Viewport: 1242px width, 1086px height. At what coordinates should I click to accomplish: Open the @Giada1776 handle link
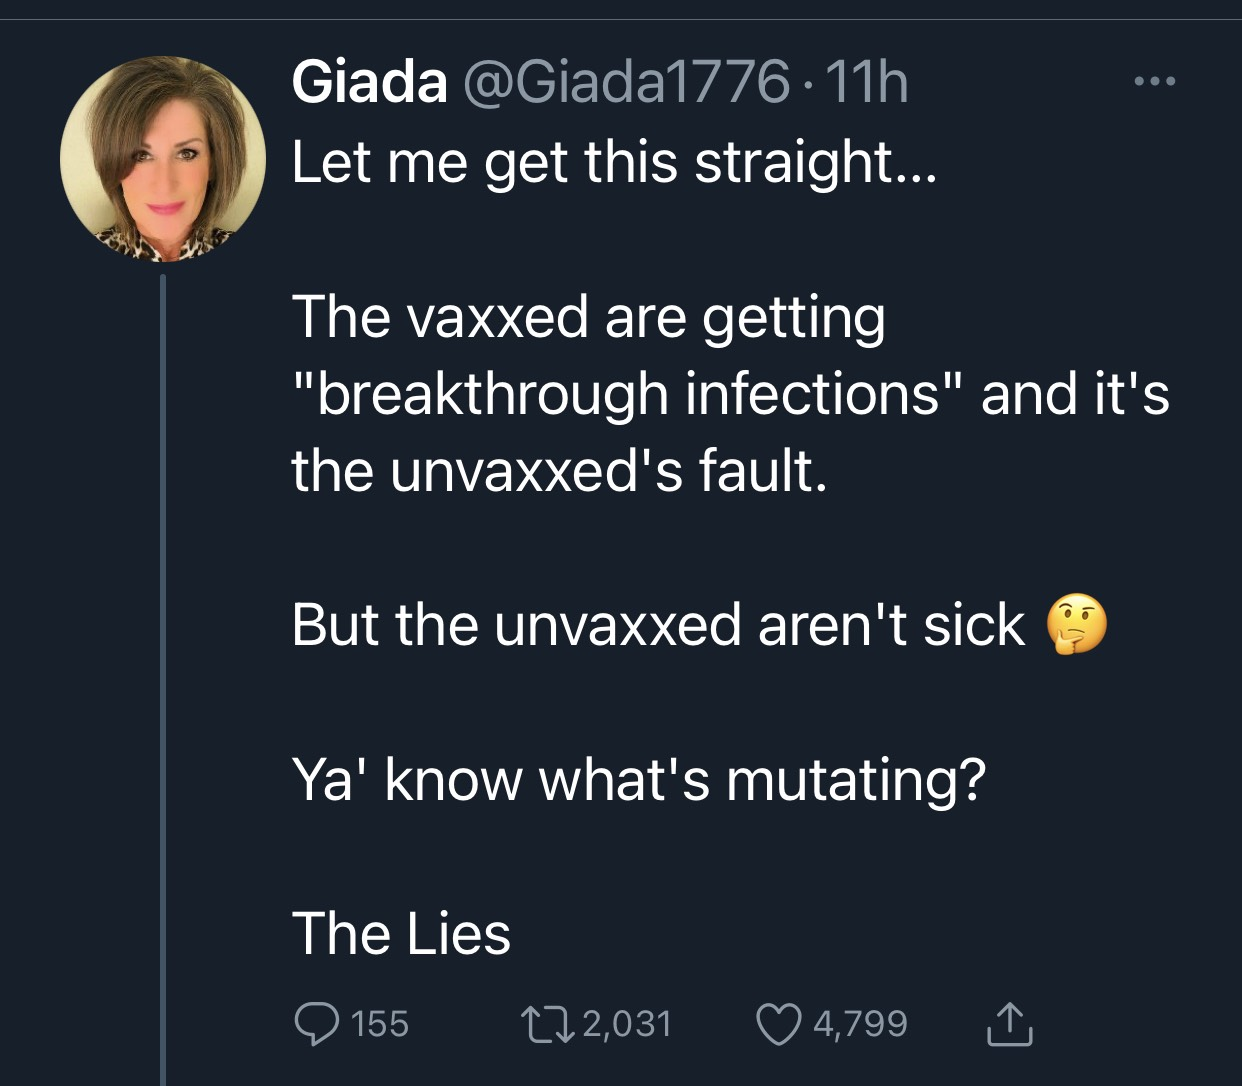[x=625, y=81]
